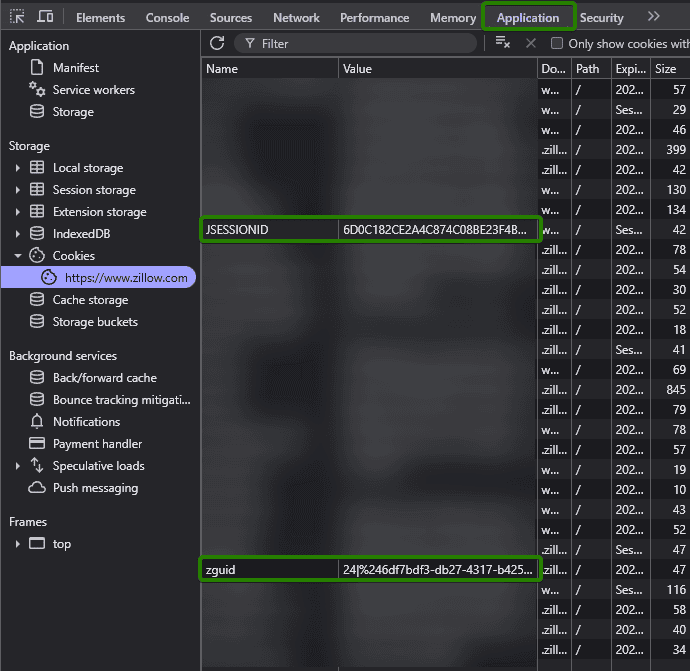Open the Sources tab
690x671 pixels.
[x=231, y=18]
